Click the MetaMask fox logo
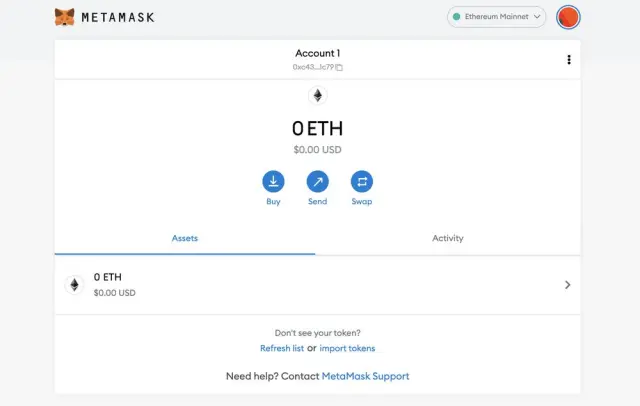Image resolution: width=640 pixels, height=406 pixels. point(64,17)
